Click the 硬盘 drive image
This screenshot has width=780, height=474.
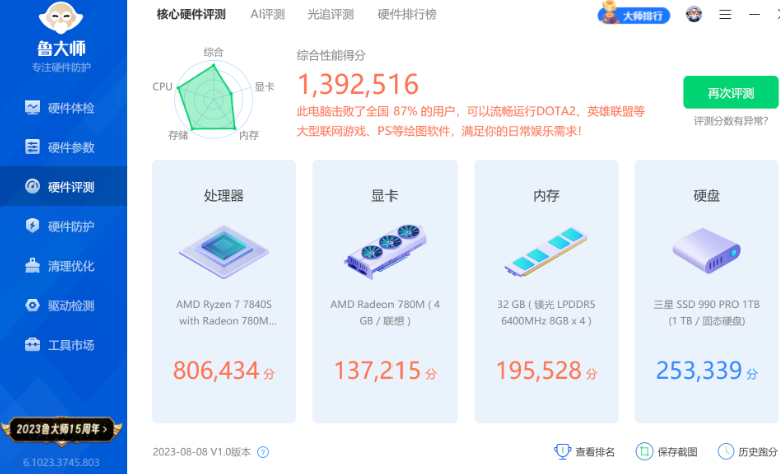(x=706, y=250)
